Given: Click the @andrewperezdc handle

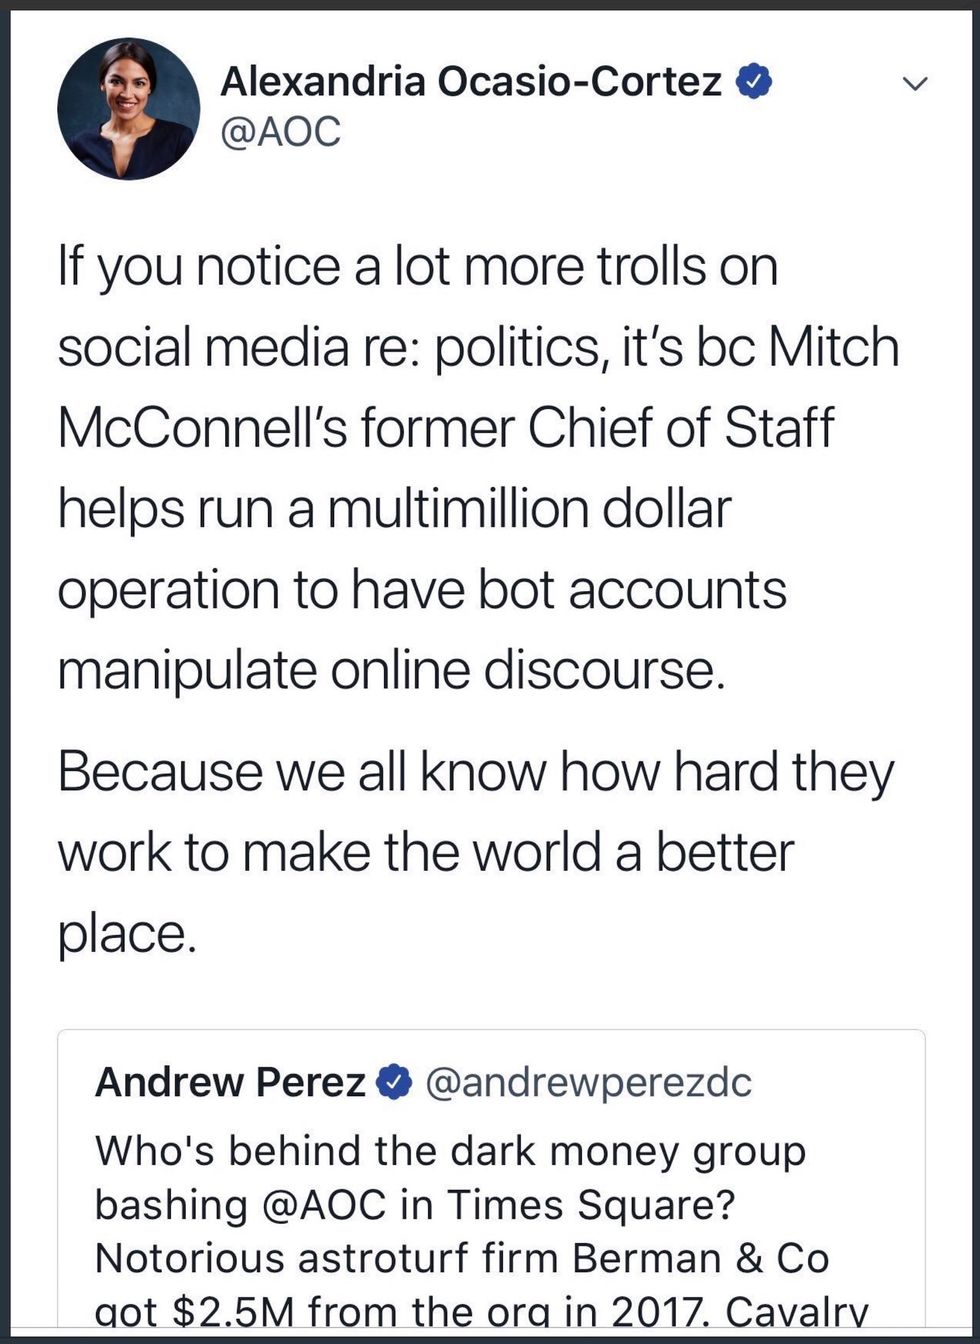Looking at the screenshot, I should [589, 1082].
